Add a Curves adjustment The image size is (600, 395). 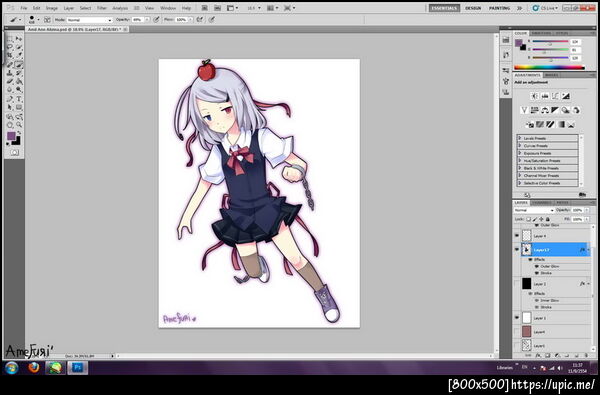coord(555,96)
